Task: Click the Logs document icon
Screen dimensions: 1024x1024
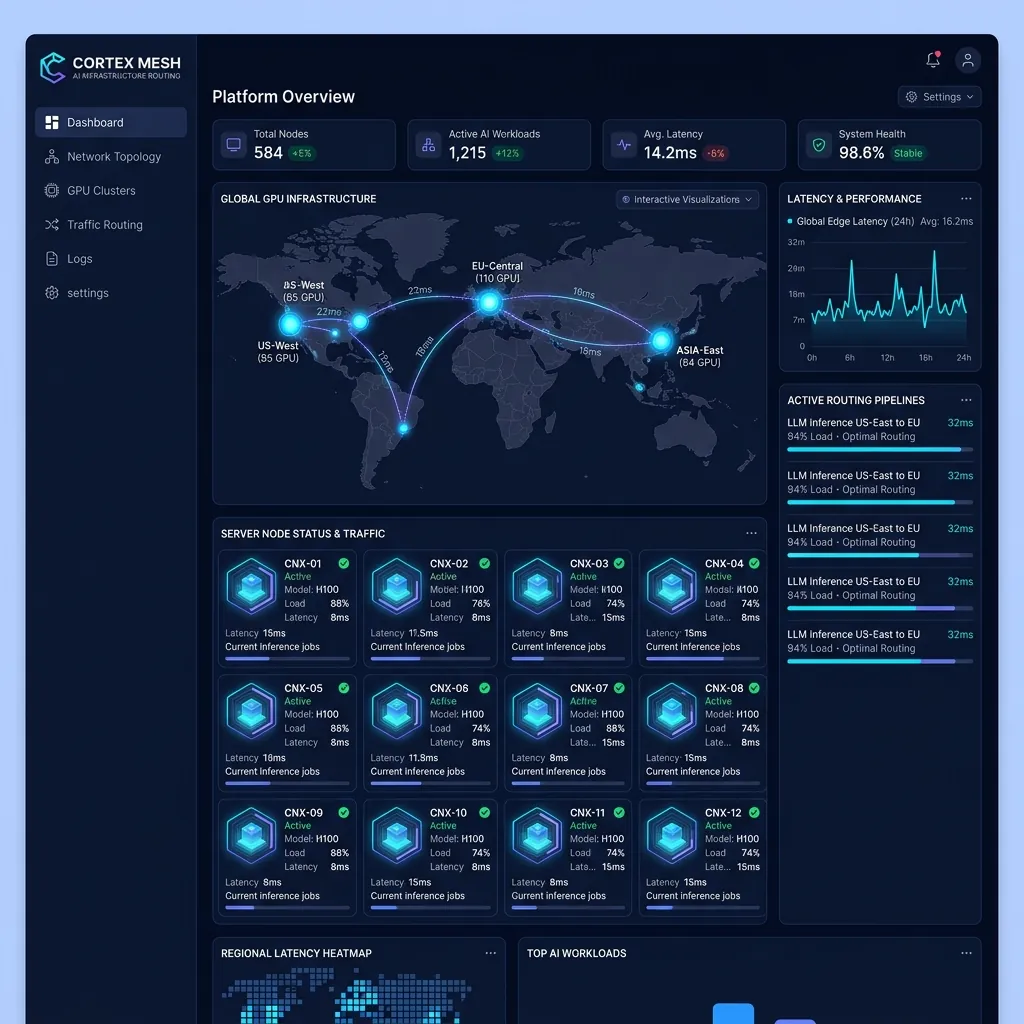Action: (x=52, y=259)
